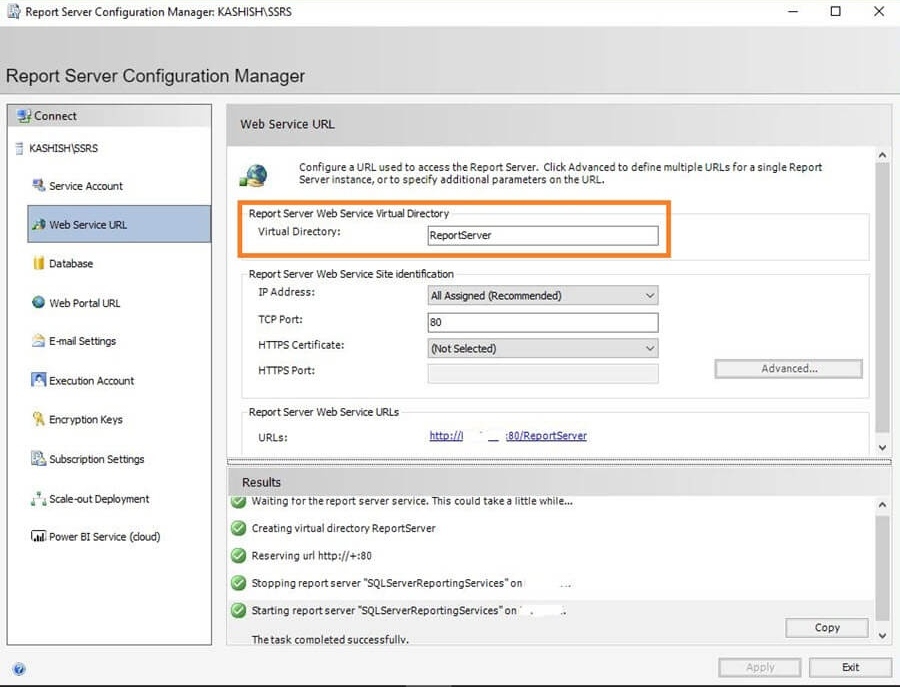Click the Advanced... button
Viewport: 900px width, 687px height.
(x=789, y=368)
